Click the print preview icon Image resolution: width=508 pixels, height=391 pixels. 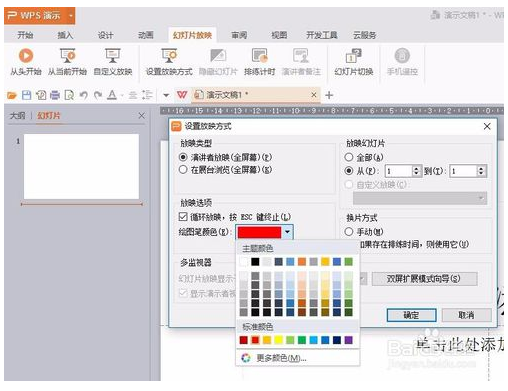click(x=69, y=95)
